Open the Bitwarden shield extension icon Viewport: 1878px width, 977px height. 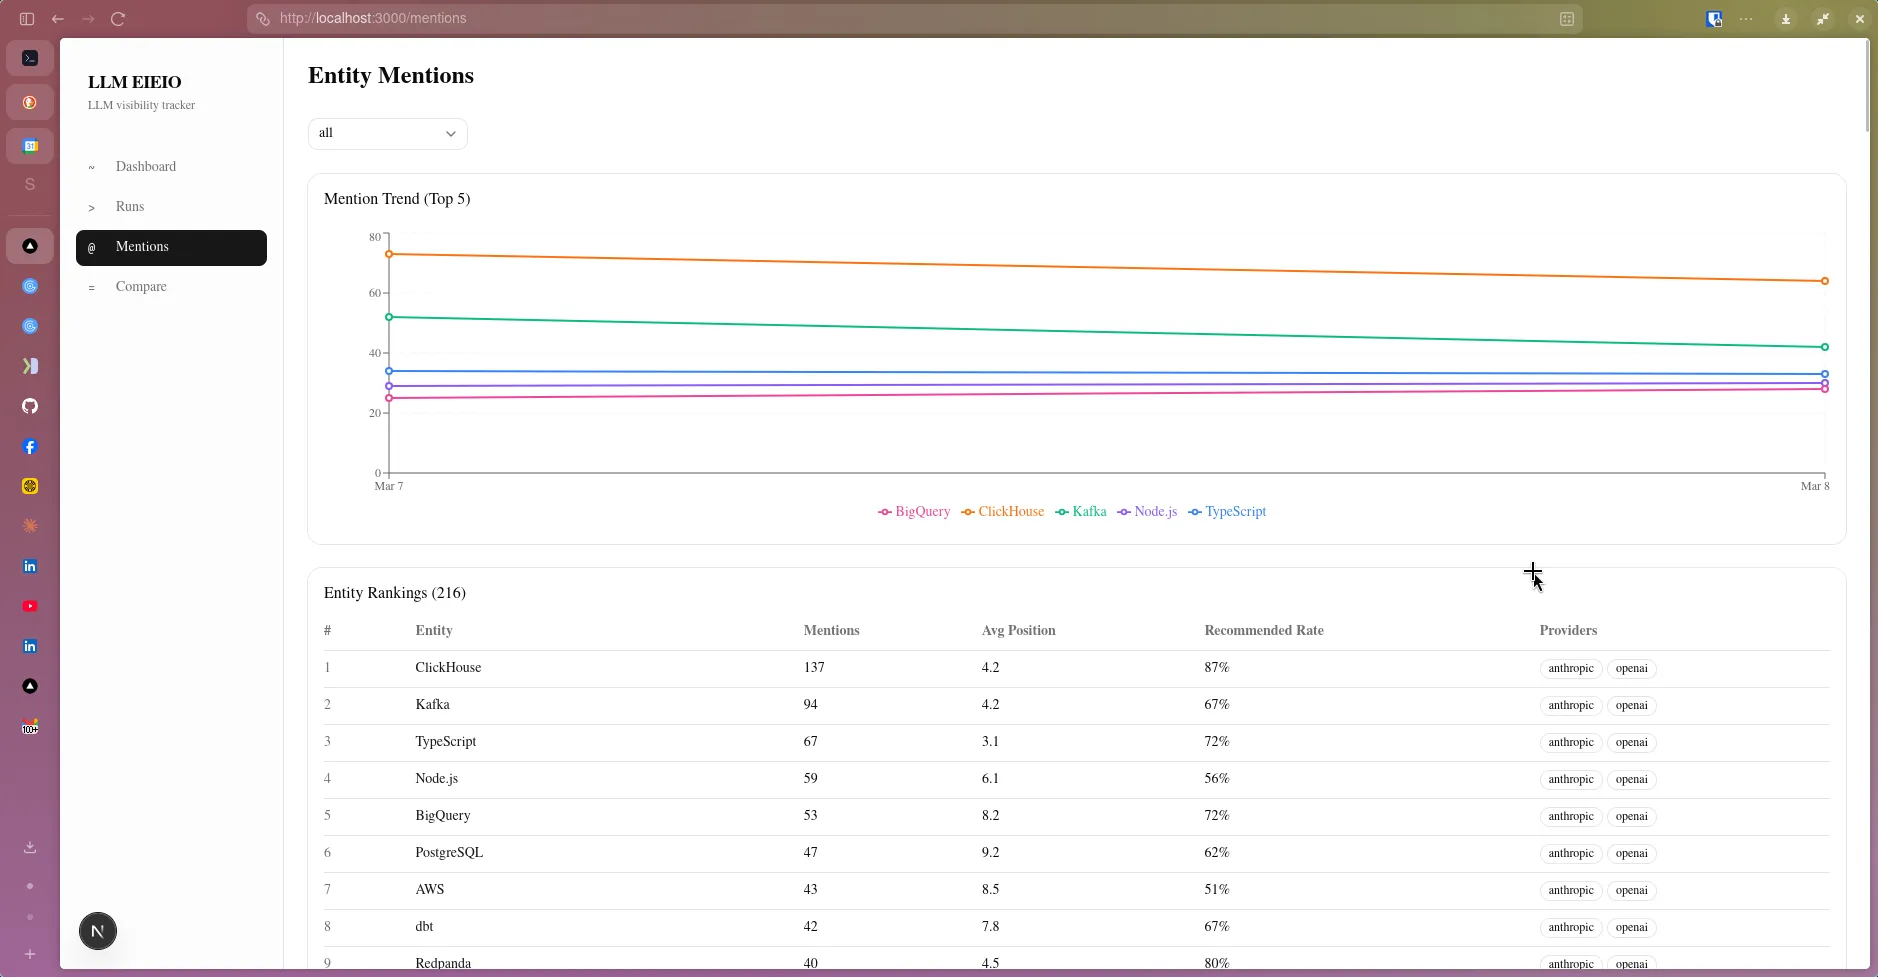click(1714, 19)
